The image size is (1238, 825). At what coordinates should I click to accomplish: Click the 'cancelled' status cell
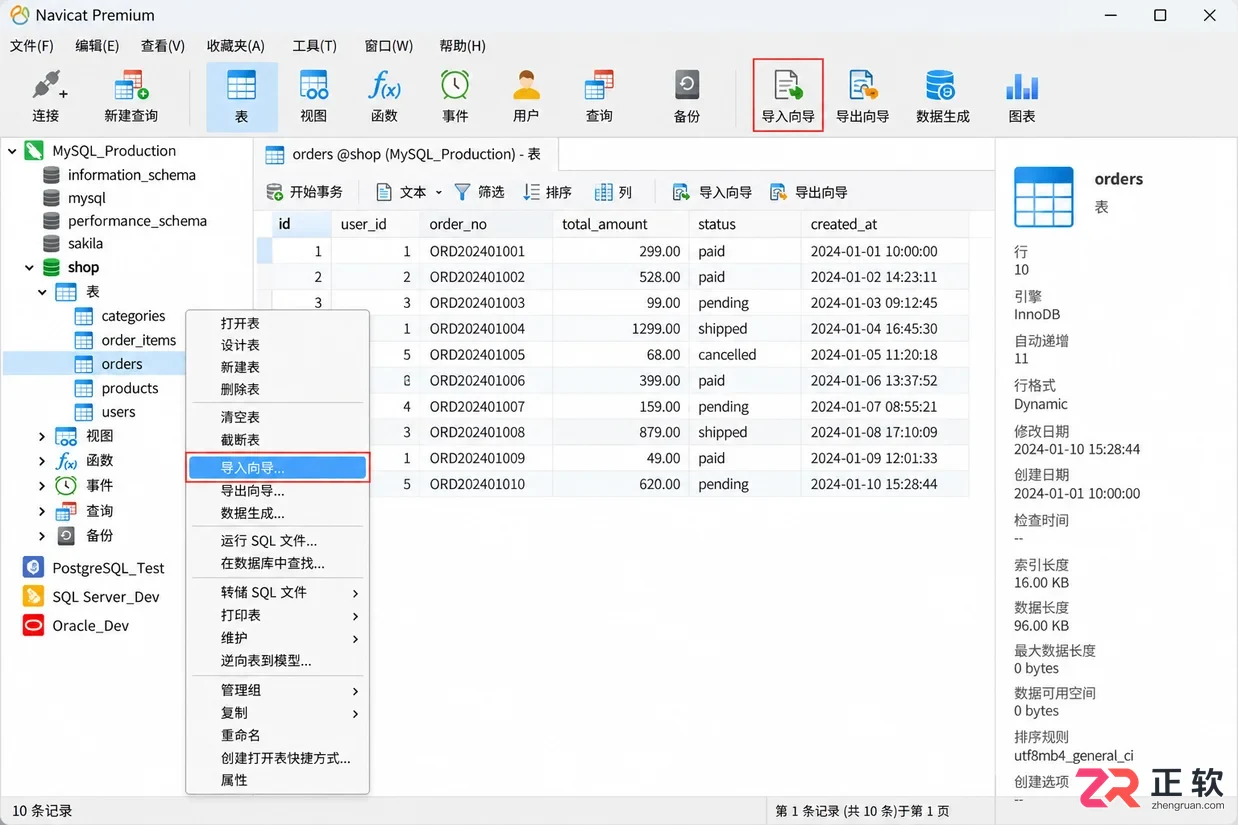tap(745, 355)
